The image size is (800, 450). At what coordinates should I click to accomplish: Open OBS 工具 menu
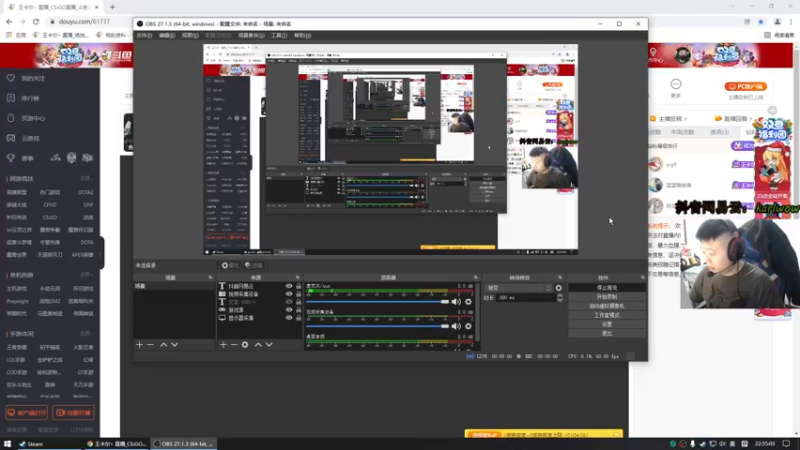click(279, 35)
